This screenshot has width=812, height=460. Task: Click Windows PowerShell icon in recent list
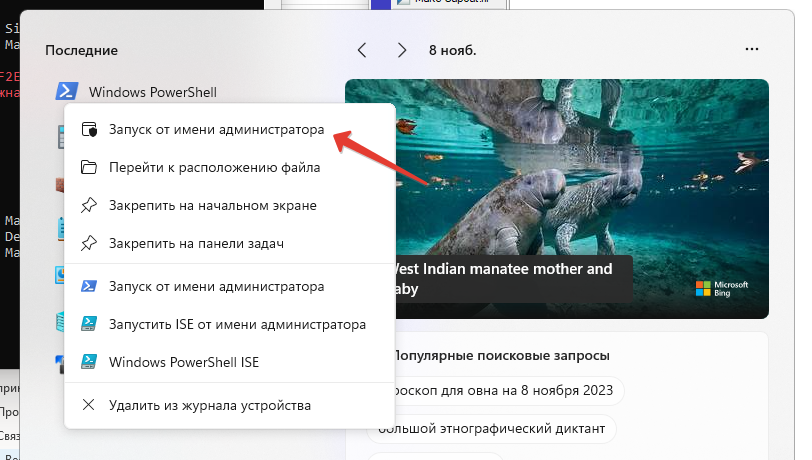pos(67,91)
